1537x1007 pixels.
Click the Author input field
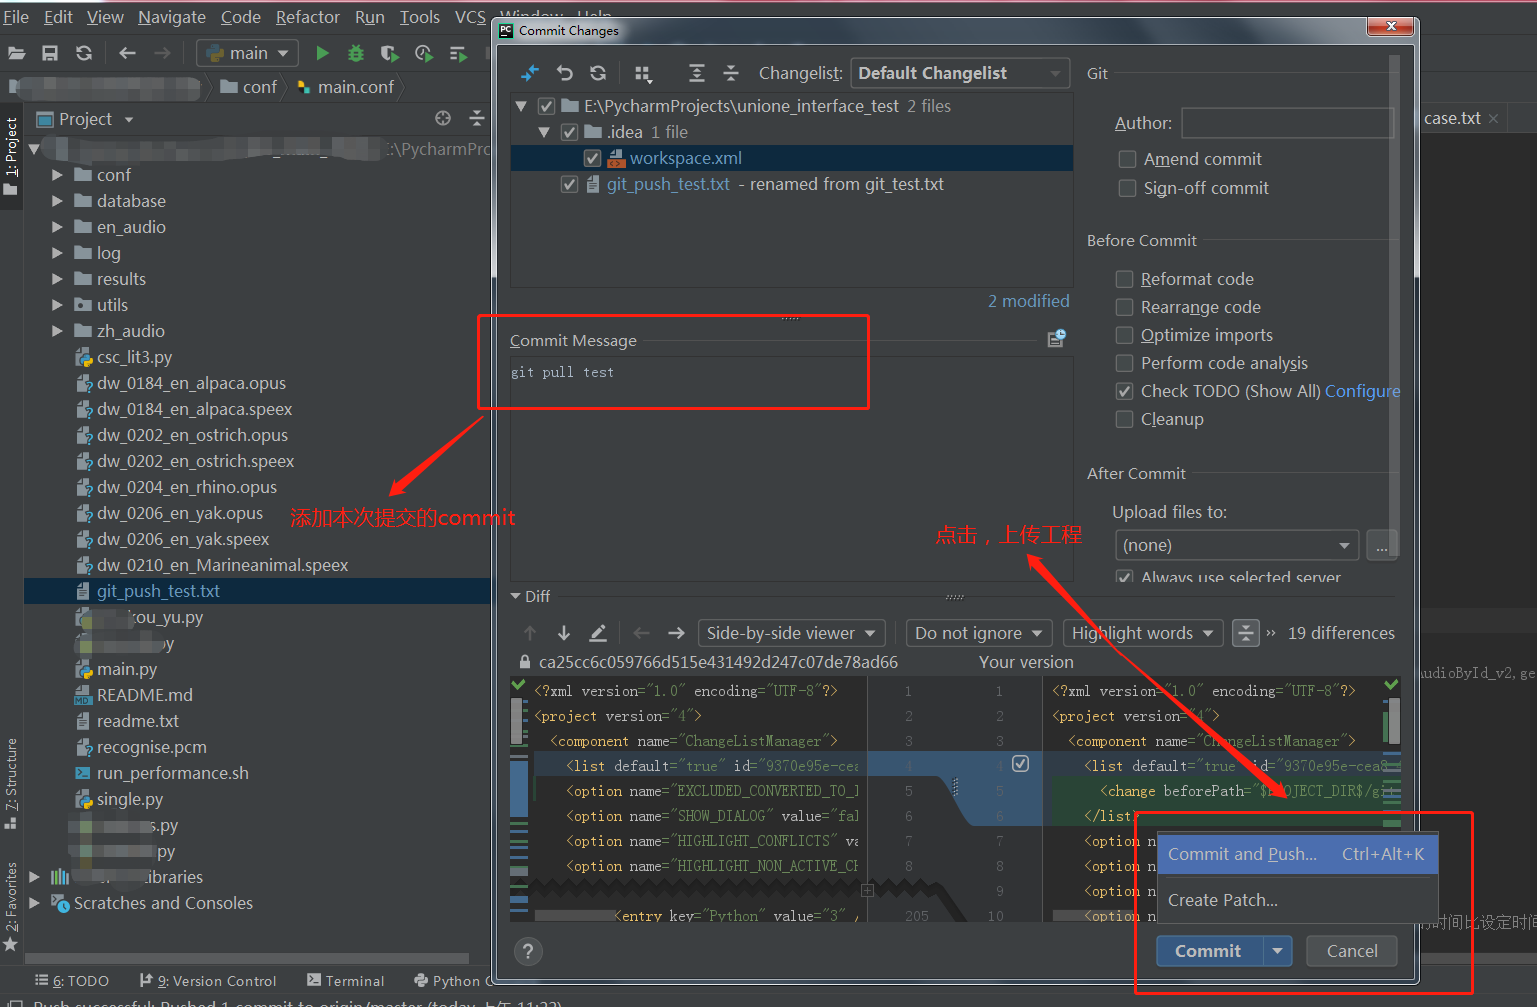click(x=1286, y=123)
